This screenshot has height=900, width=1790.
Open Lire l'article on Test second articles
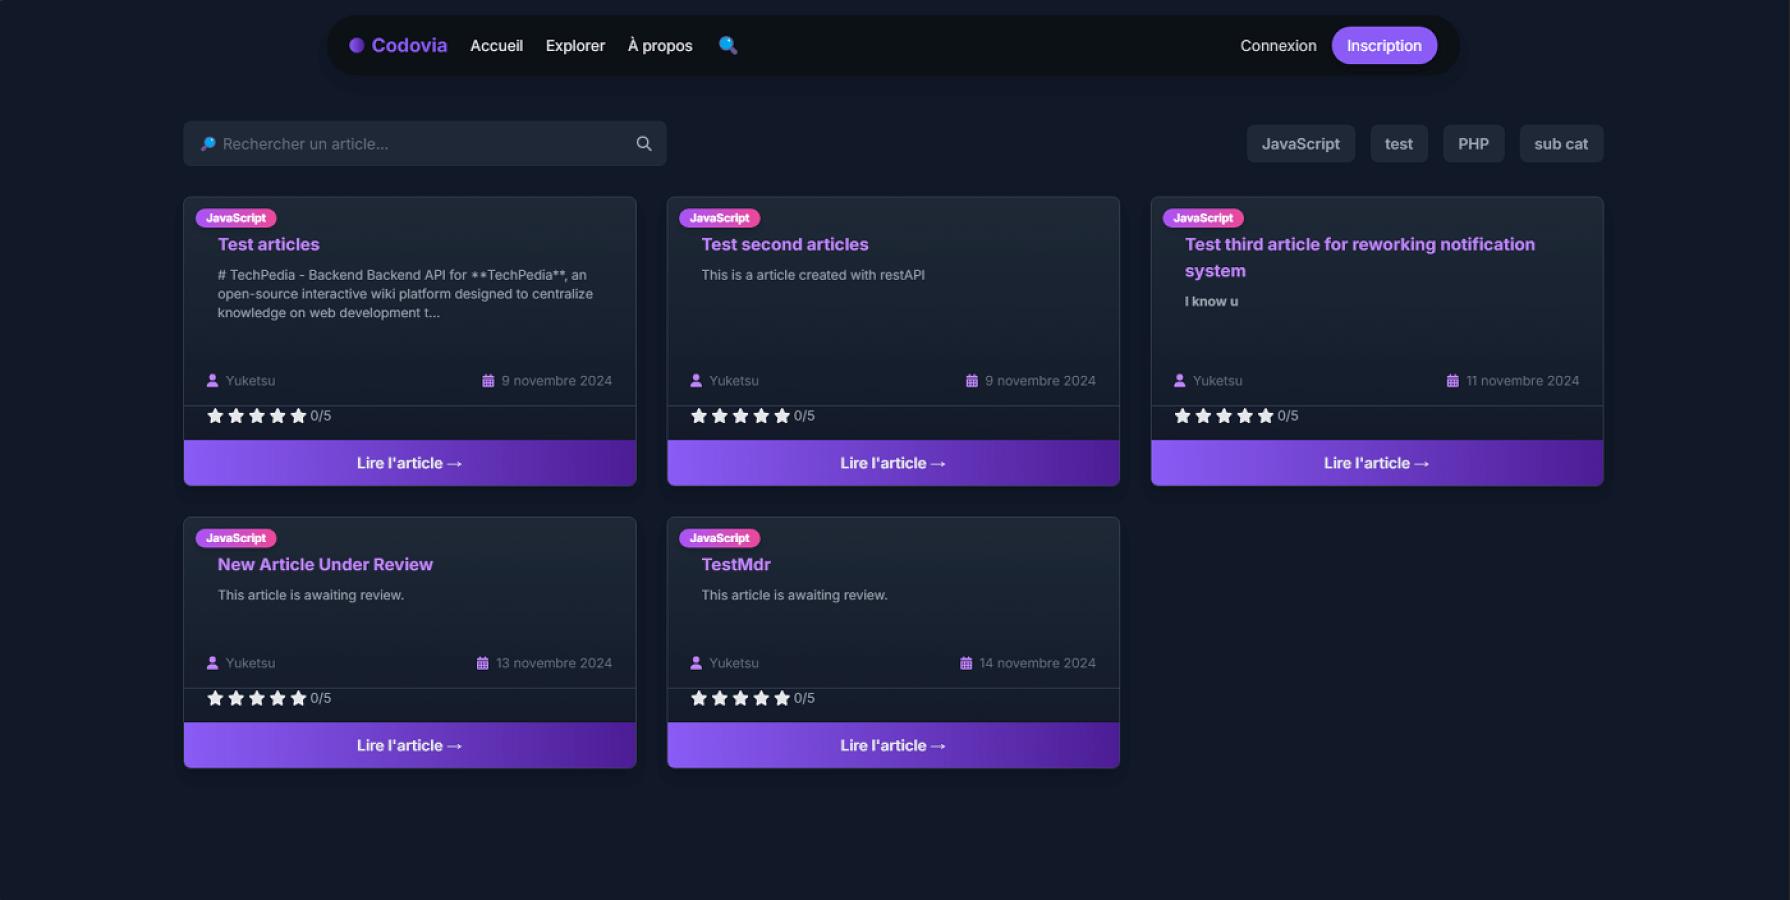892,462
